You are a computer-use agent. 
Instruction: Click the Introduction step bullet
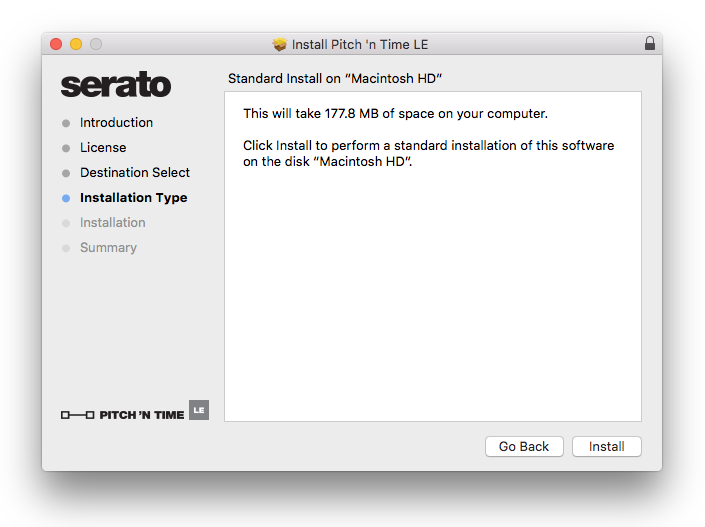point(66,123)
